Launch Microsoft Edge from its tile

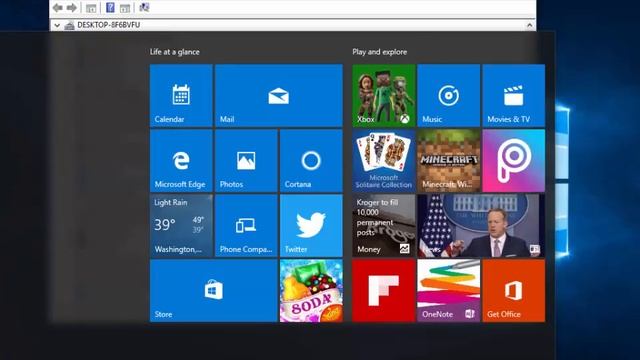click(181, 161)
